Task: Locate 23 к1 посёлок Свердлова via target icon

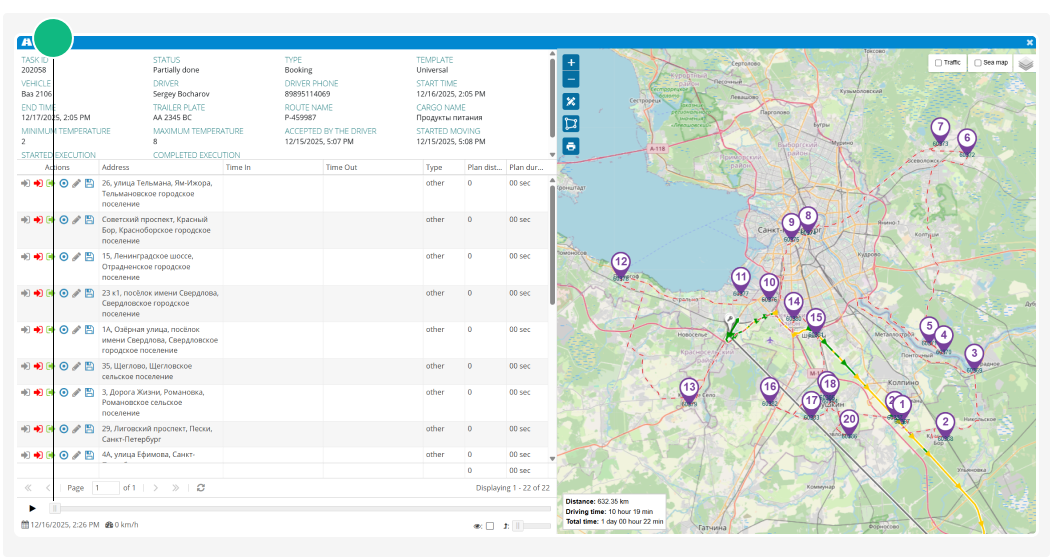Action: click(x=64, y=294)
